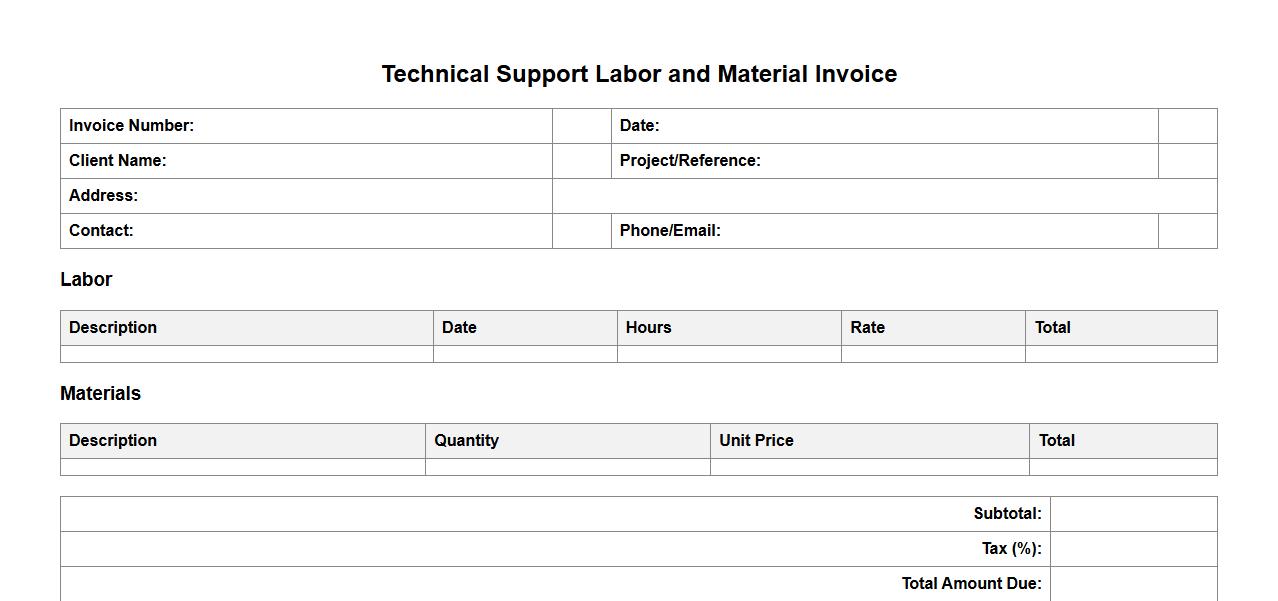Click the empty cell after Phone/Email
The height and width of the screenshot is (601, 1278).
1187,231
